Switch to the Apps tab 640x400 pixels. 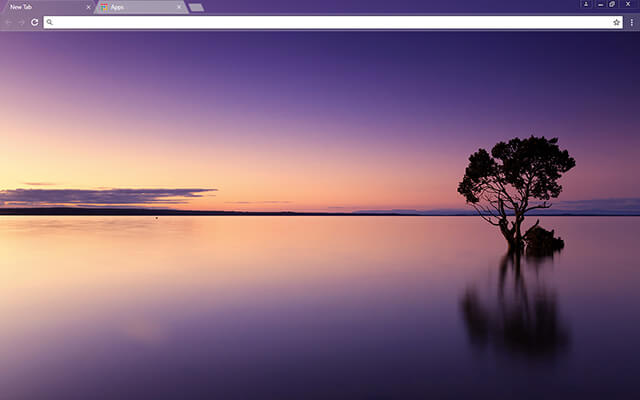pyautogui.click(x=141, y=7)
